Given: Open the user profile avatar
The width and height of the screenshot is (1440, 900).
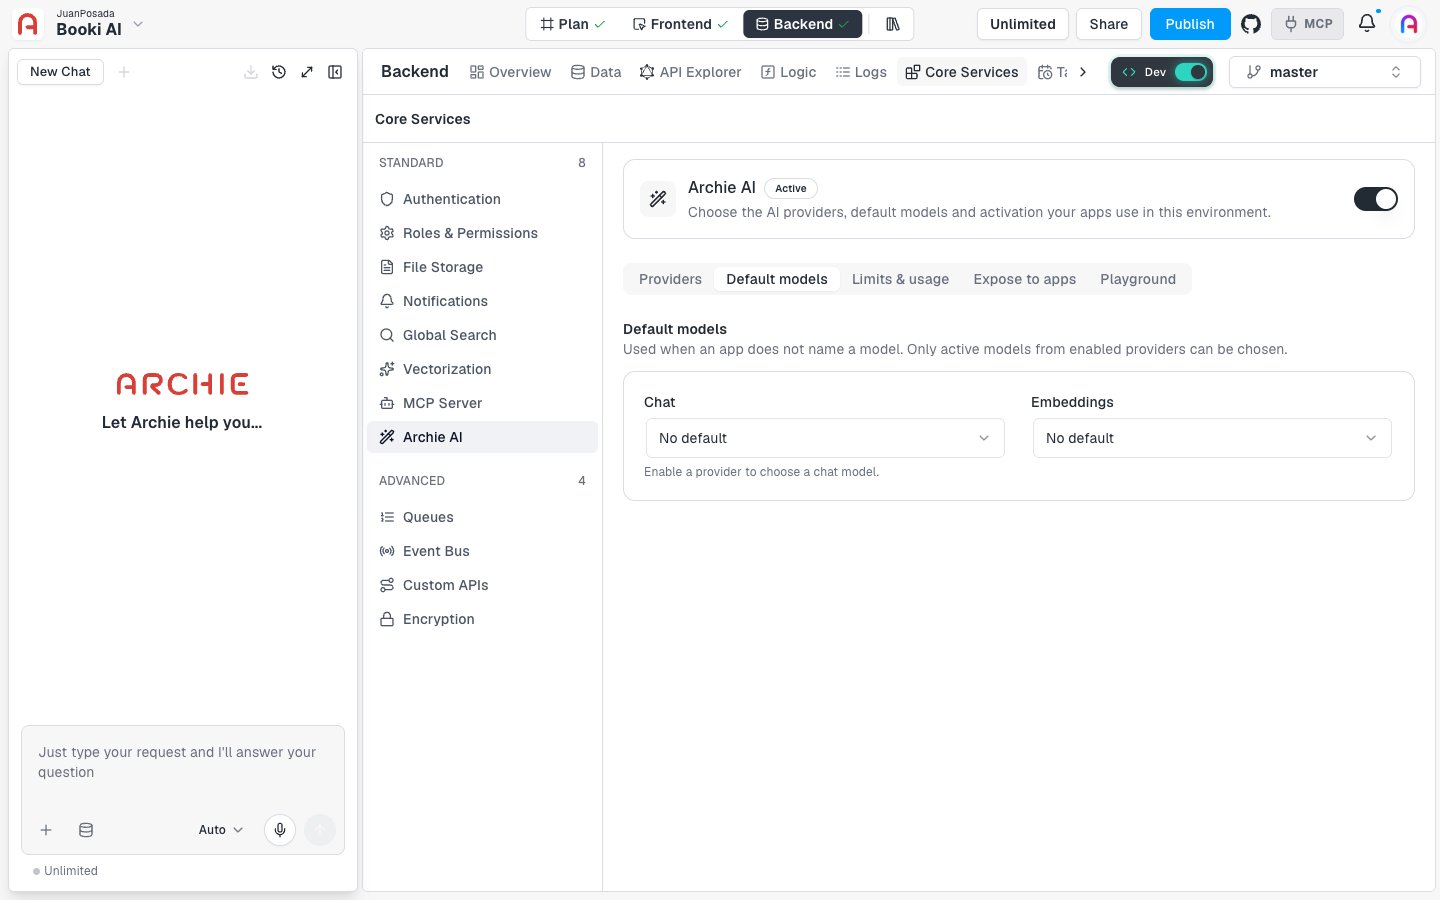Looking at the screenshot, I should tap(1409, 24).
